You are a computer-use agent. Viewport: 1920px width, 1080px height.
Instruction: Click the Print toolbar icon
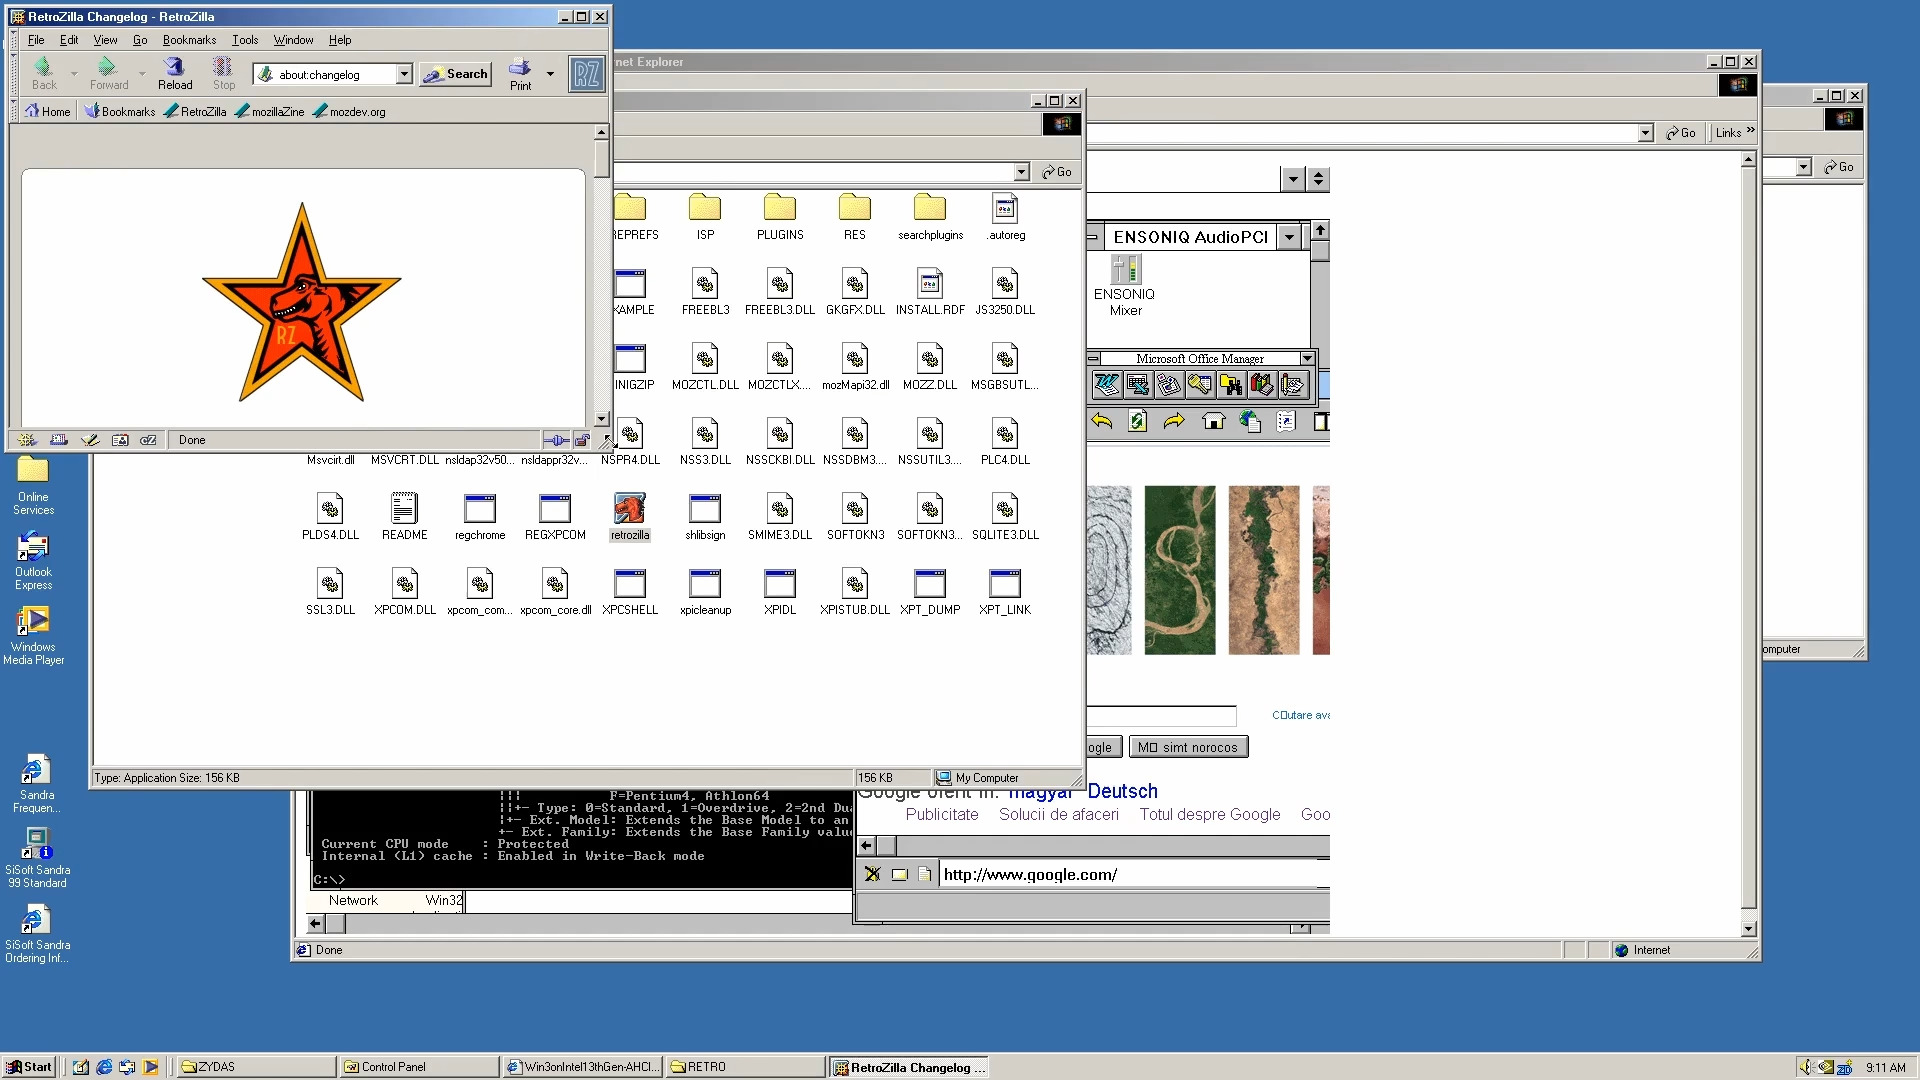tap(520, 73)
